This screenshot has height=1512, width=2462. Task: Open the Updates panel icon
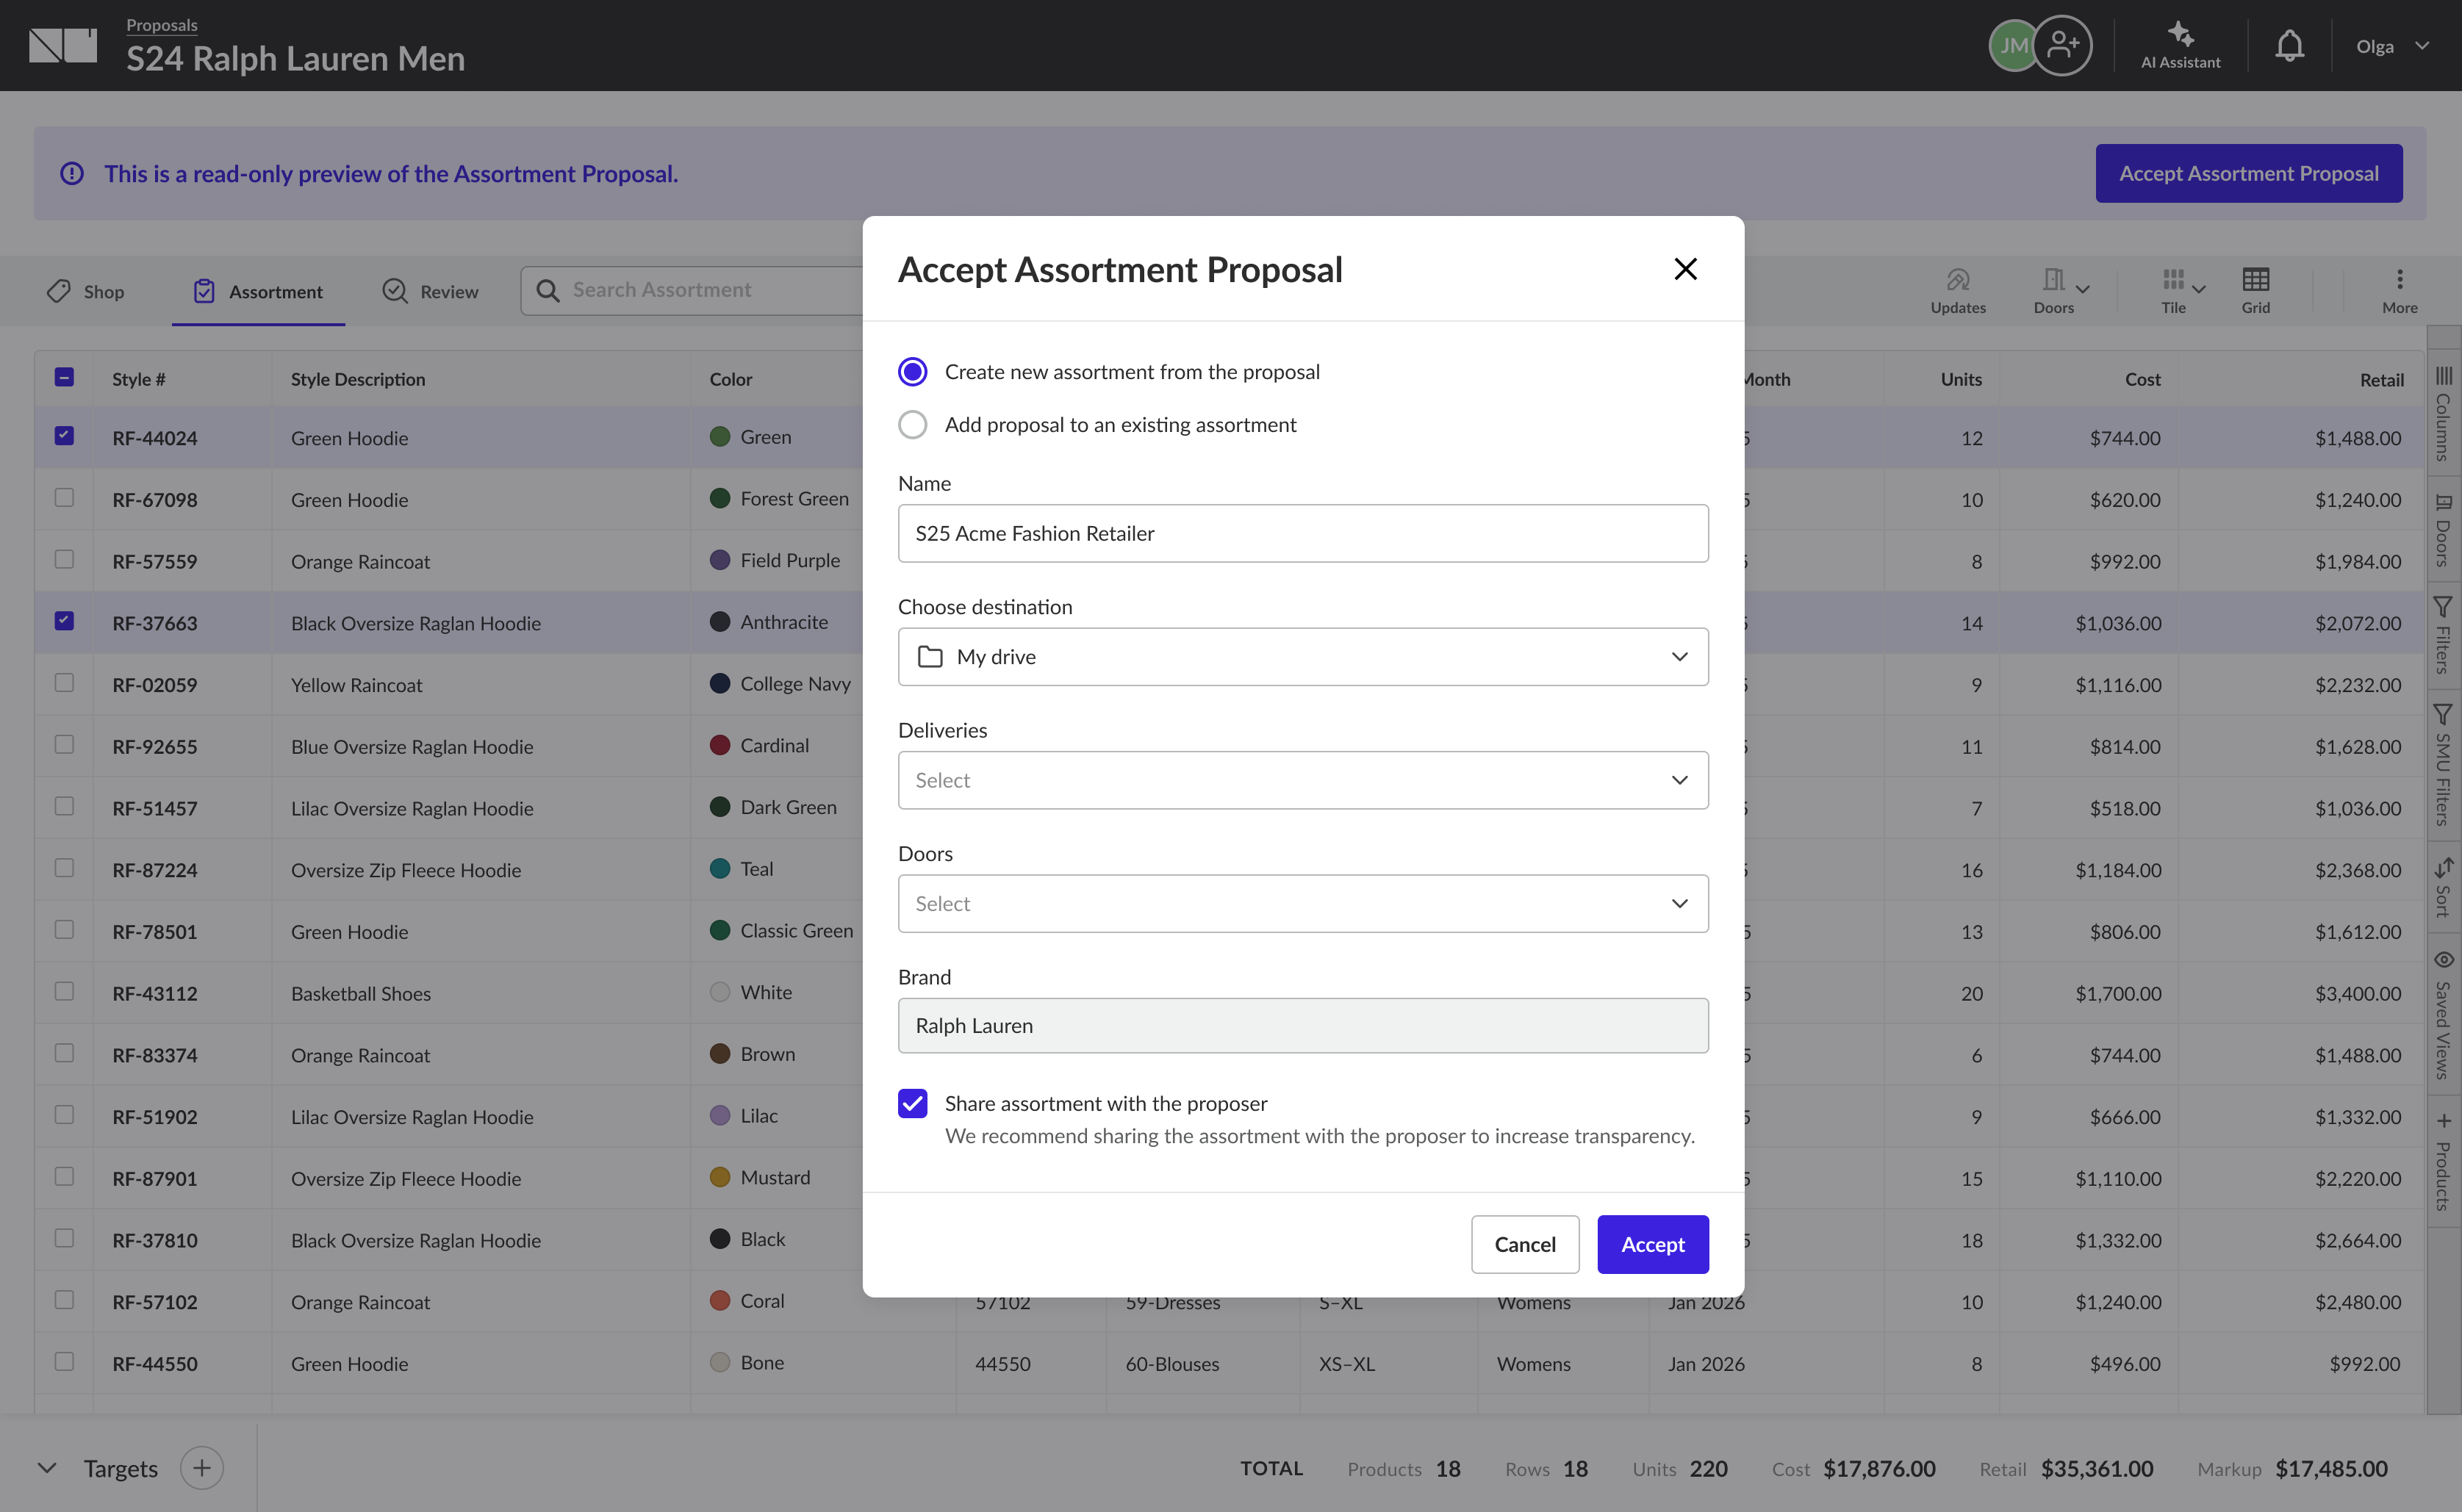1957,290
